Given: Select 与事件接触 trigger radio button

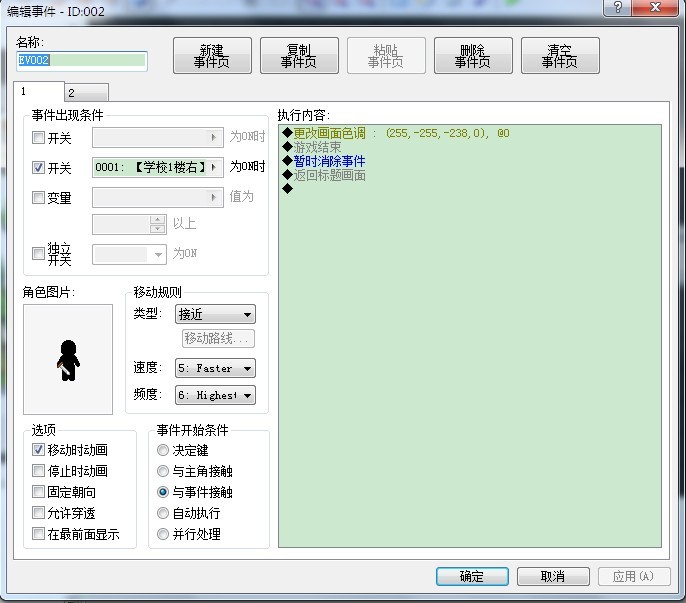Looking at the screenshot, I should tap(163, 492).
